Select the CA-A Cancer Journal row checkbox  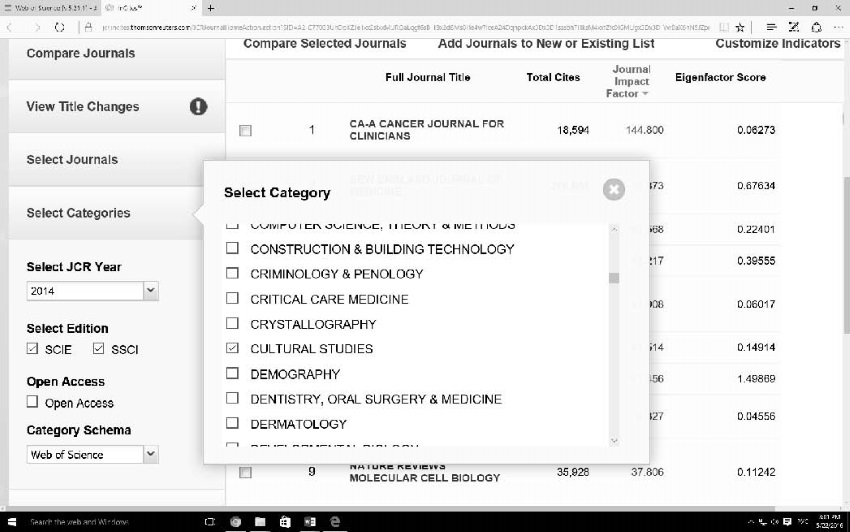pos(246,130)
